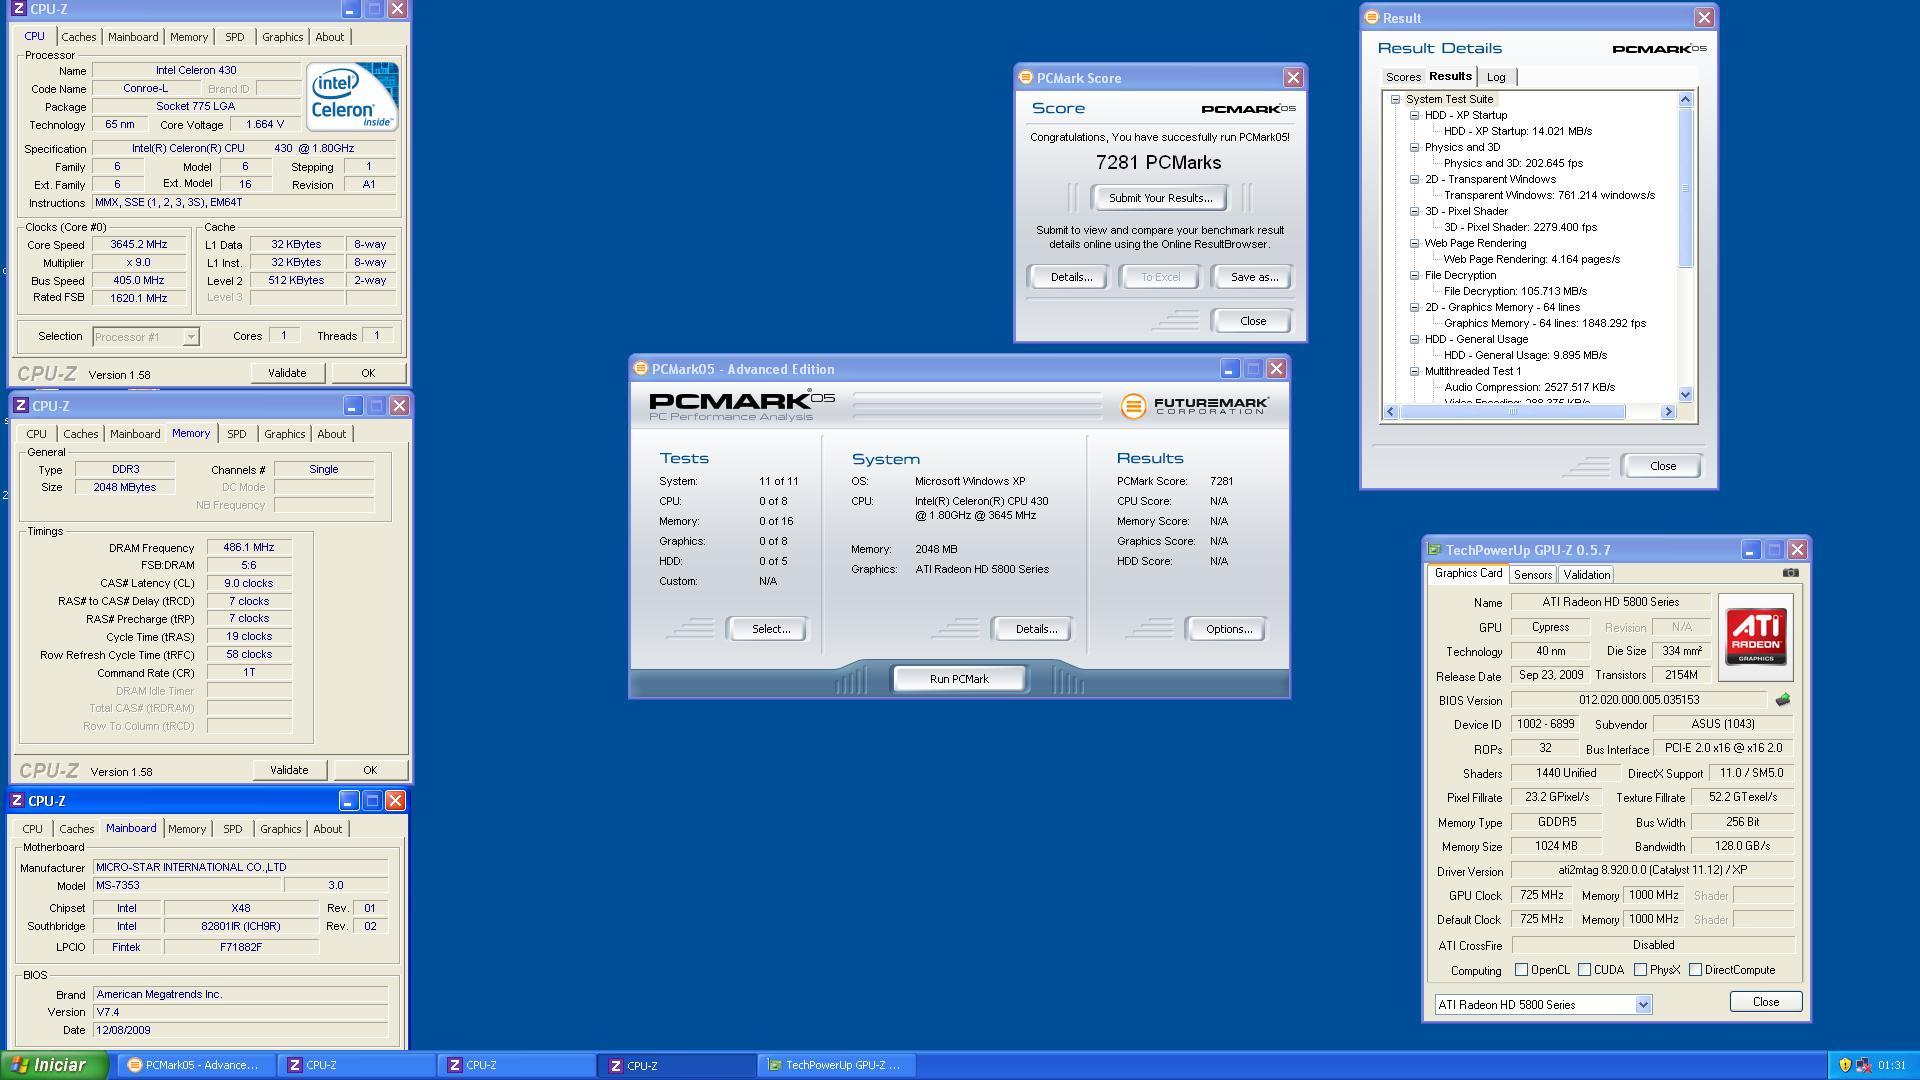Click Options... button under Results

(1228, 629)
